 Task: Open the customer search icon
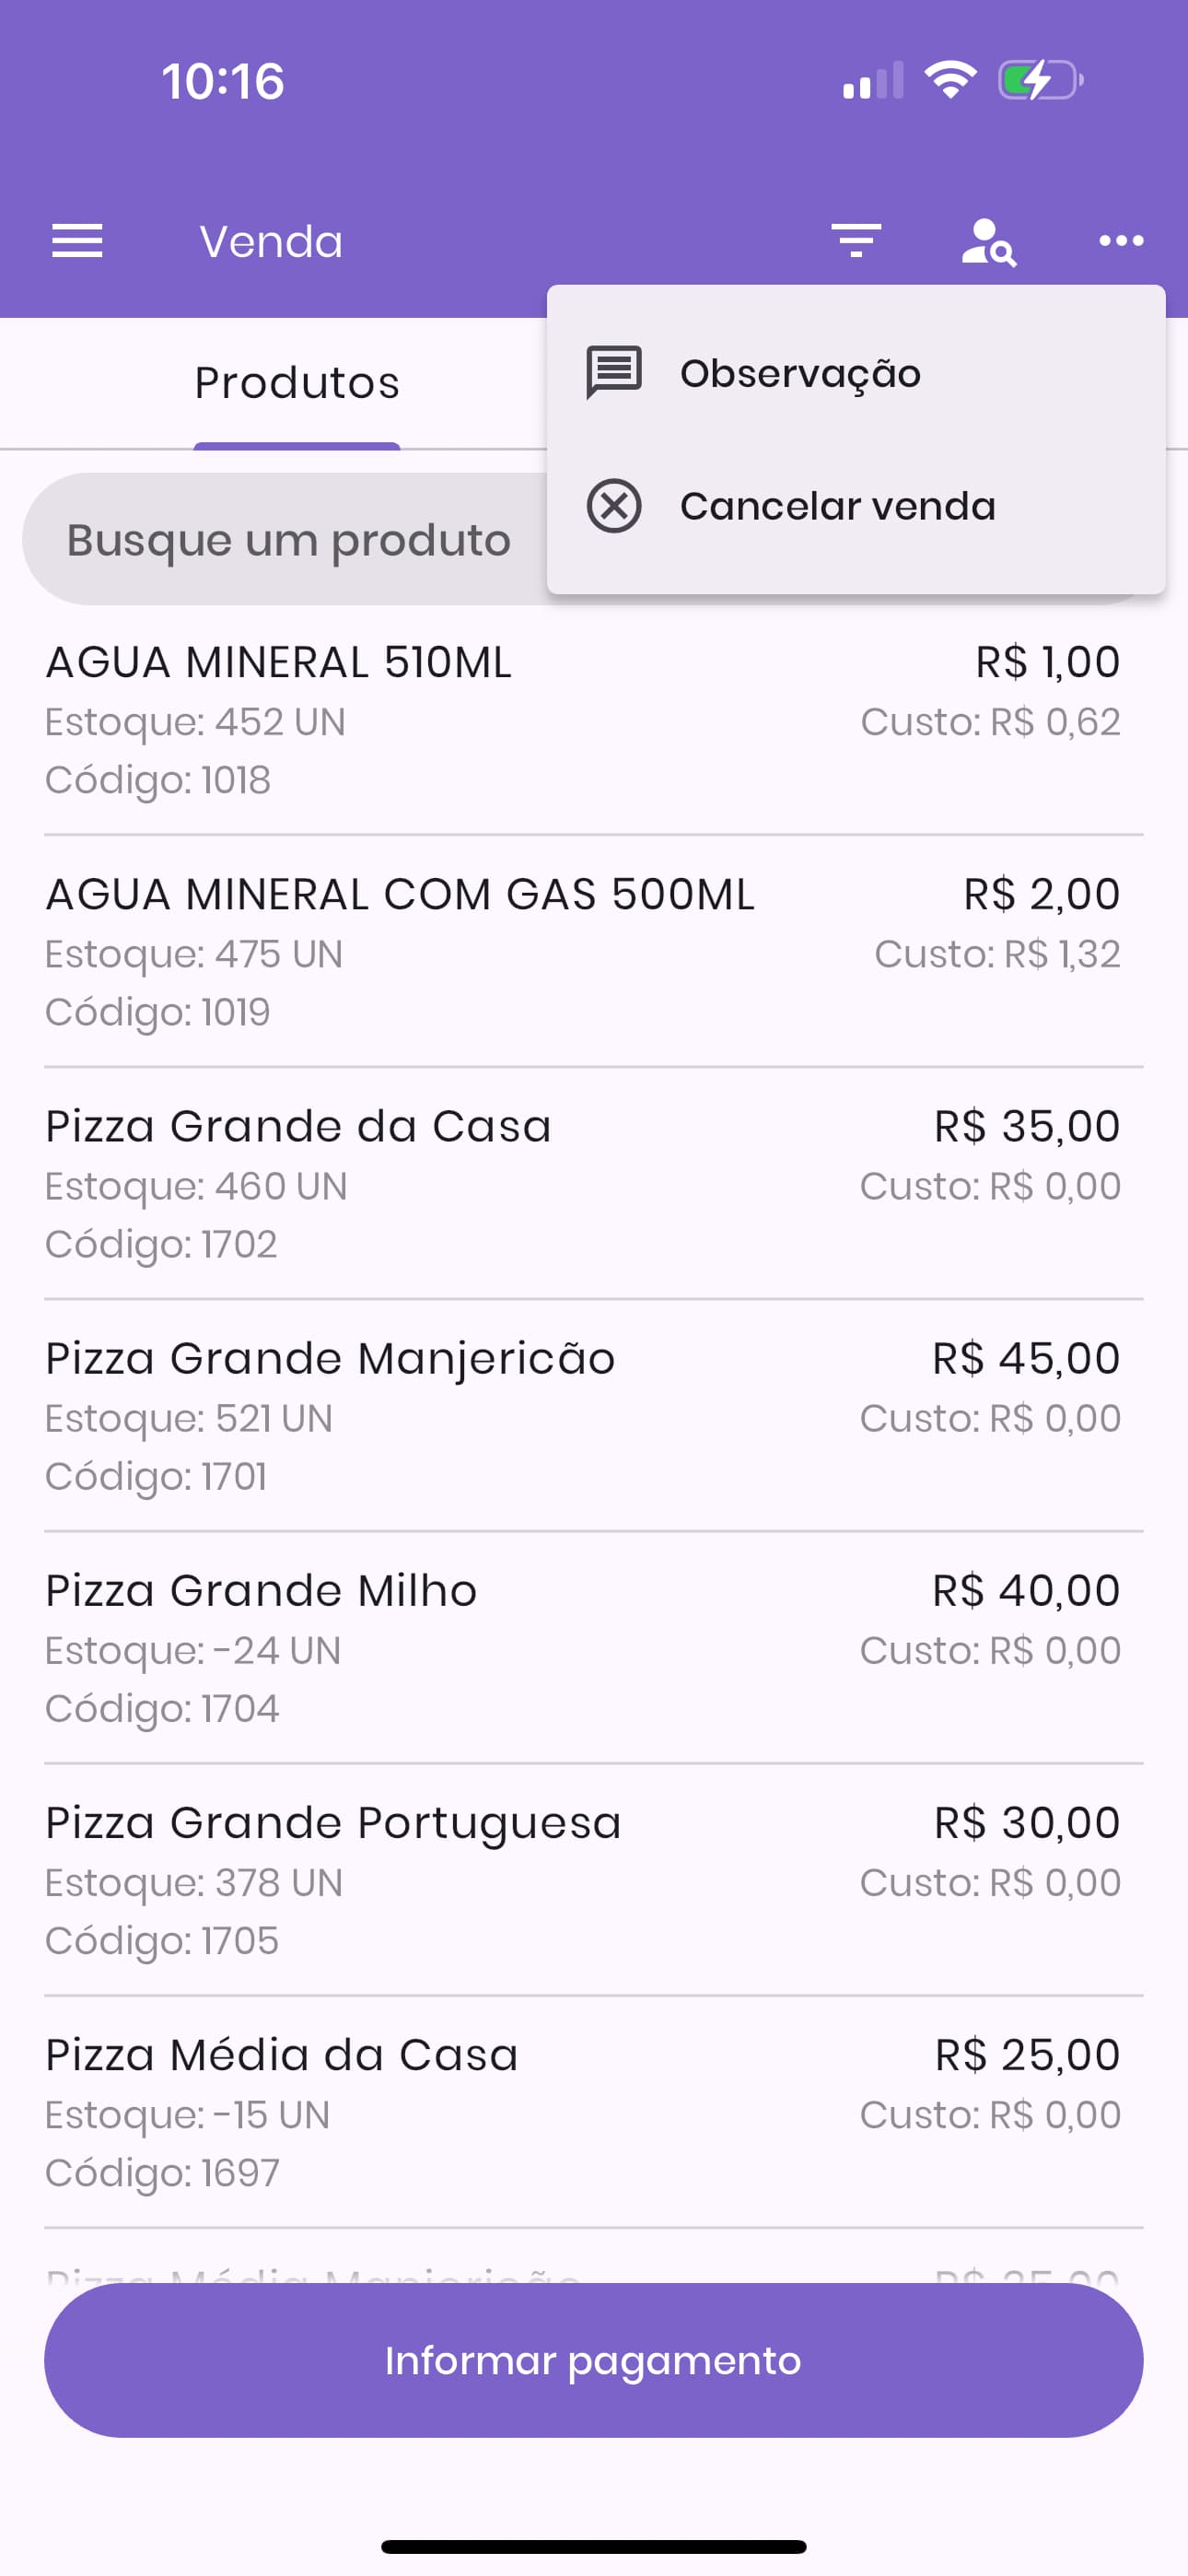click(x=988, y=241)
